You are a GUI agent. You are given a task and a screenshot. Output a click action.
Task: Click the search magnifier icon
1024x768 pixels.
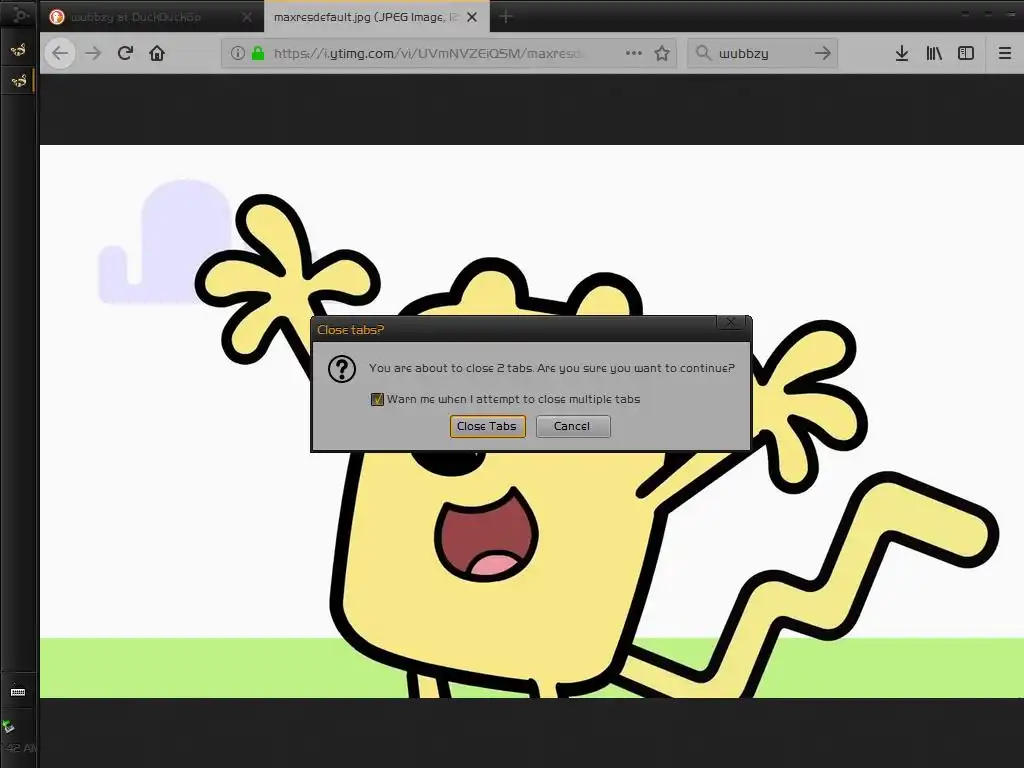pos(703,53)
